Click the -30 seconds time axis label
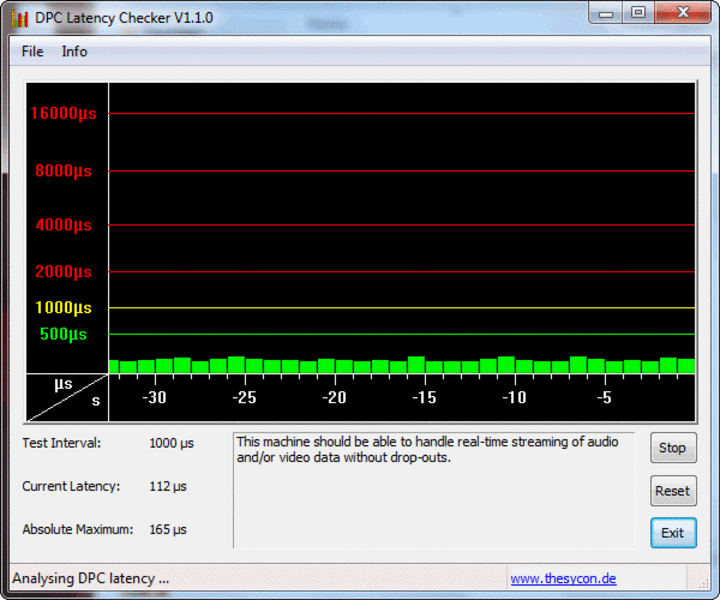Viewport: 720px width, 600px height. (154, 398)
